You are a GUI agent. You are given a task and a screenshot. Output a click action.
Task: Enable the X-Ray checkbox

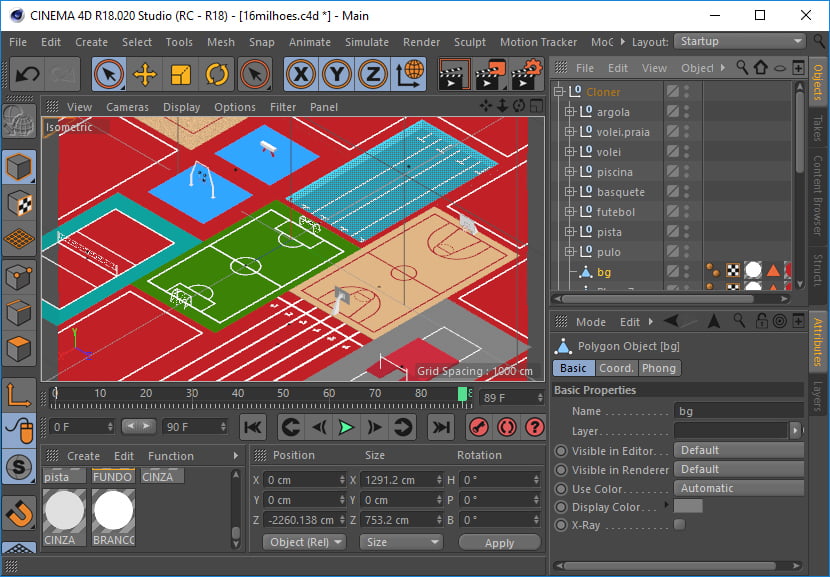[680, 525]
